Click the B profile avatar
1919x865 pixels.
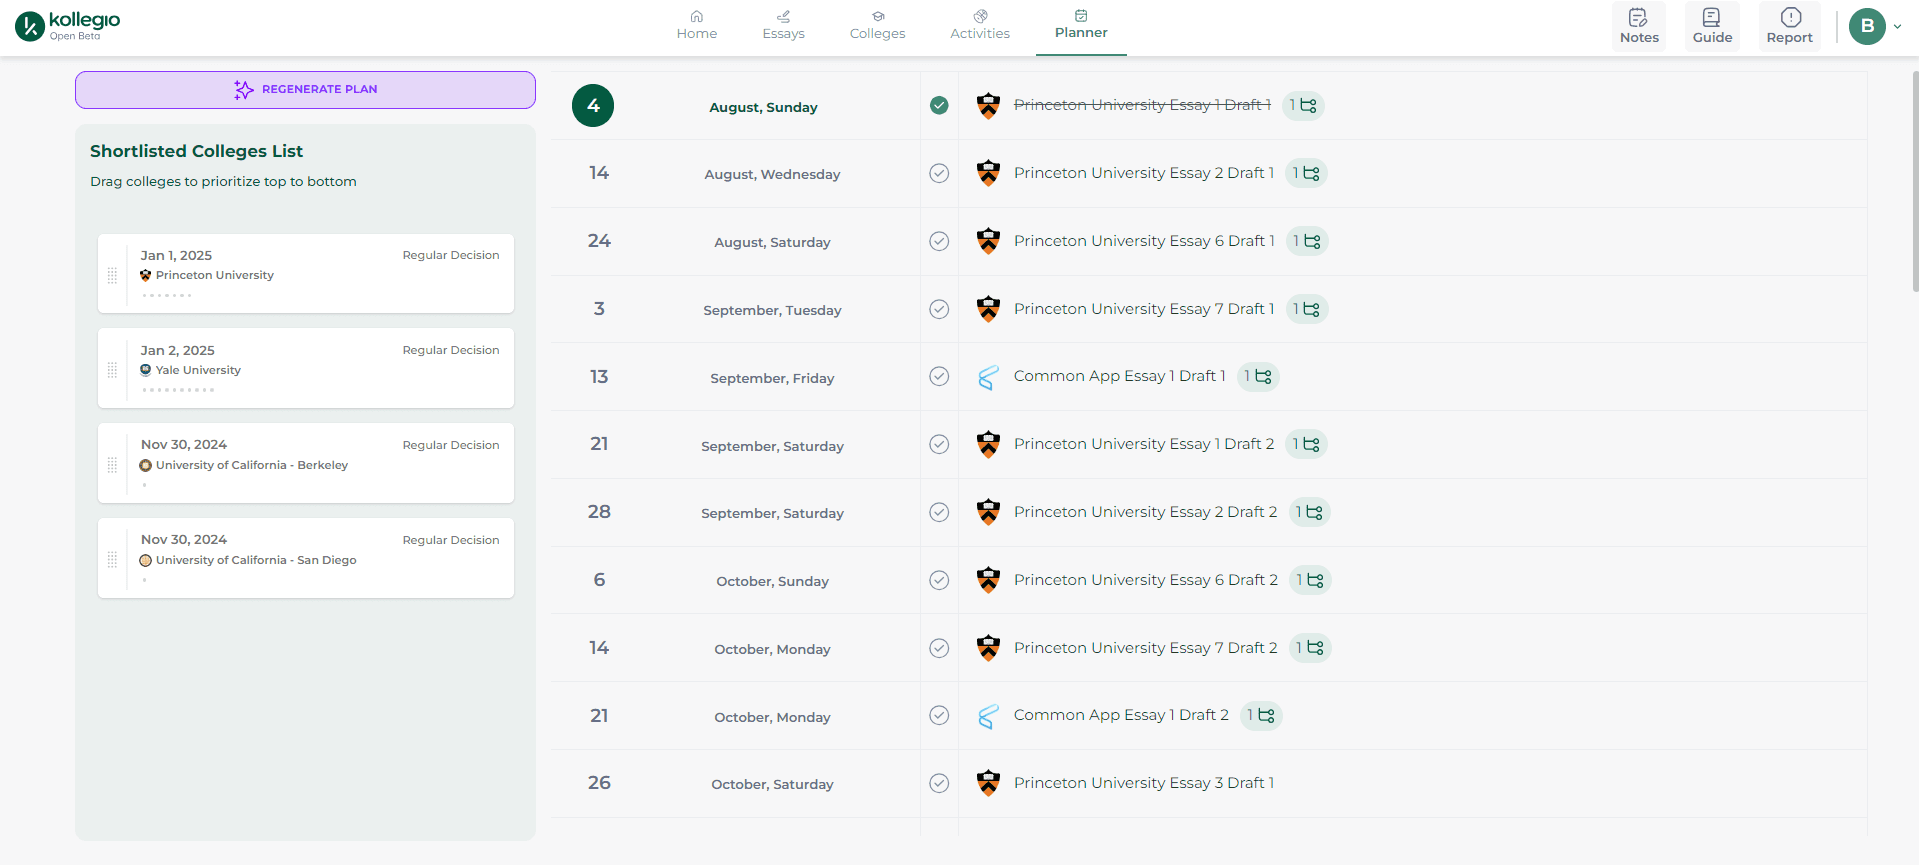click(x=1867, y=26)
